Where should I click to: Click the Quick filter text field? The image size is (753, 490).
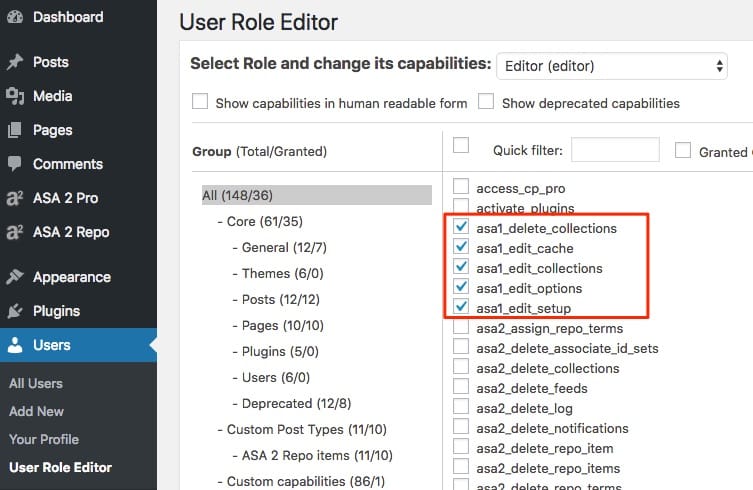coord(614,150)
